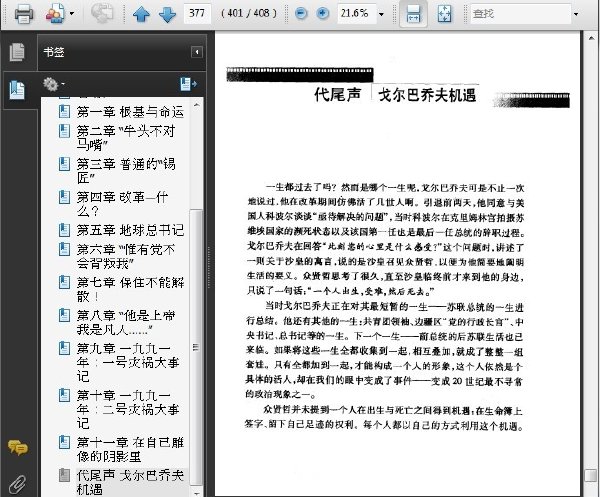Go to next page with down arrow
The height and width of the screenshot is (497, 600).
point(167,14)
